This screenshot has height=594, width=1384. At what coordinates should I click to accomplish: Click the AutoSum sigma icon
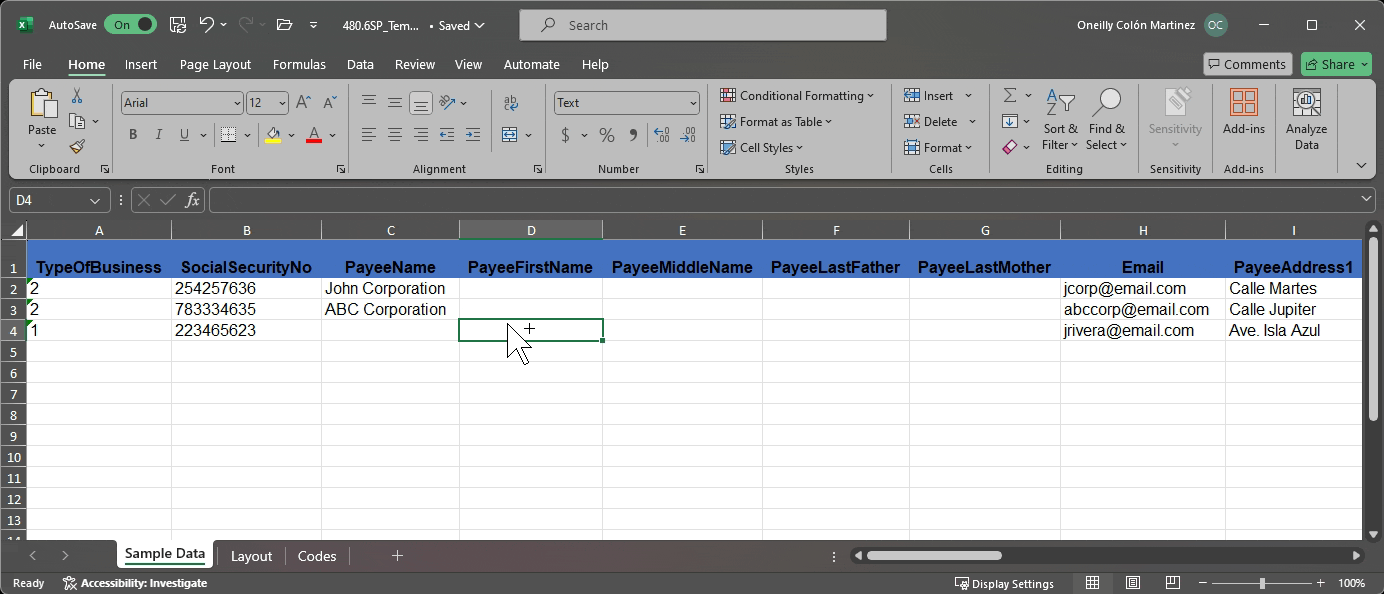pos(1010,95)
